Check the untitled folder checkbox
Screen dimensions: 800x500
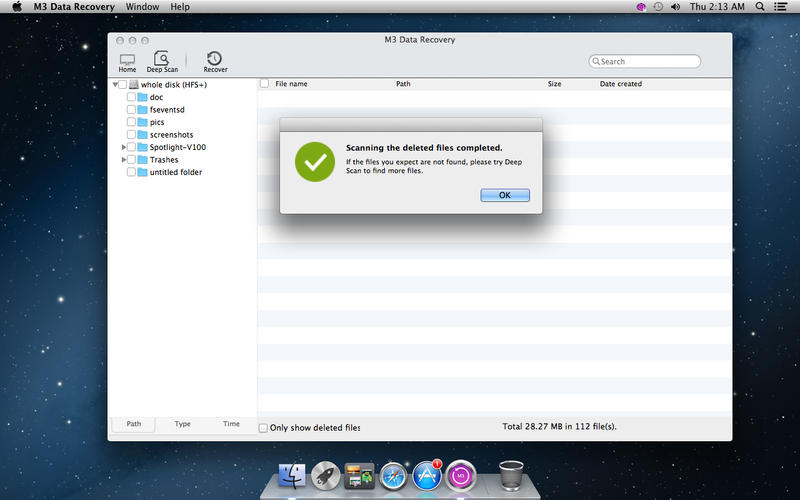point(131,172)
